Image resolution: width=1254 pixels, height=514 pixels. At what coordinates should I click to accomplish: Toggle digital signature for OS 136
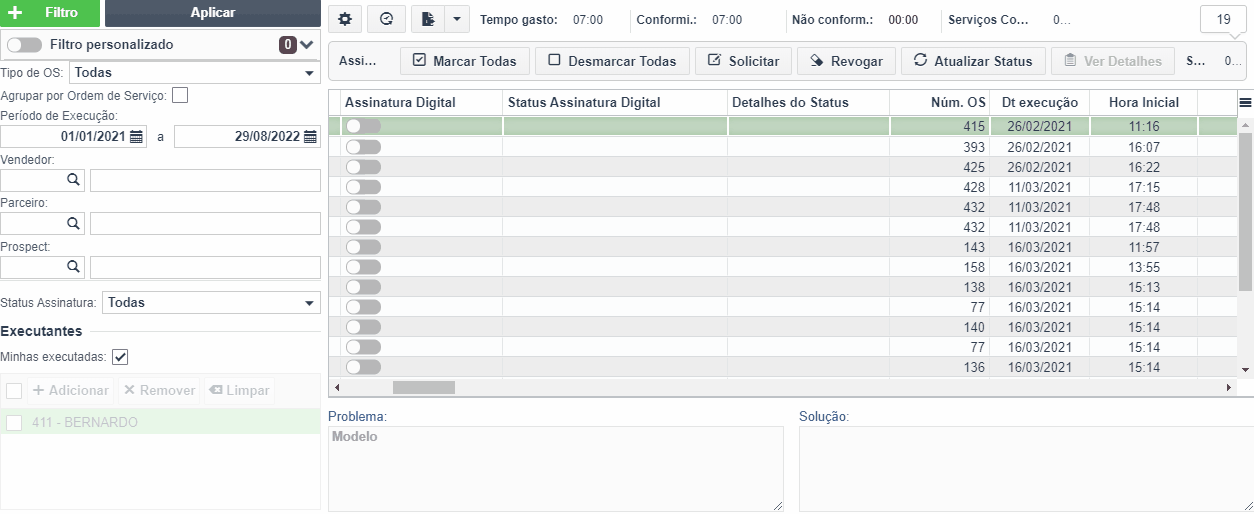363,367
